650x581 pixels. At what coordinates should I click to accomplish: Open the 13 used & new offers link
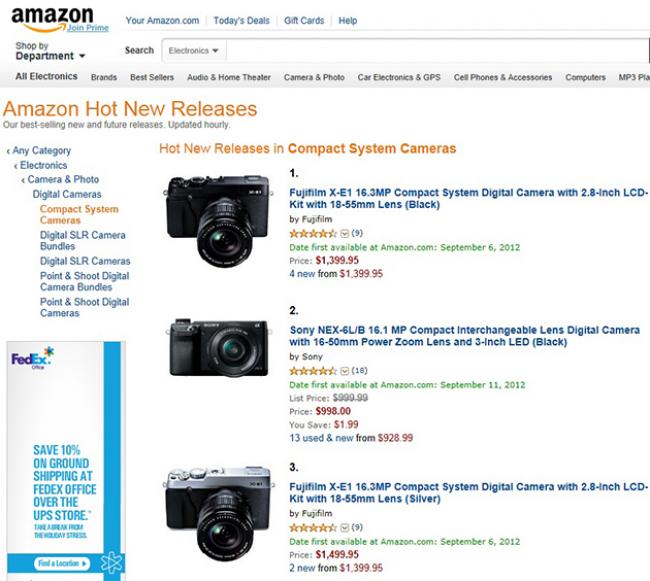[x=321, y=438]
